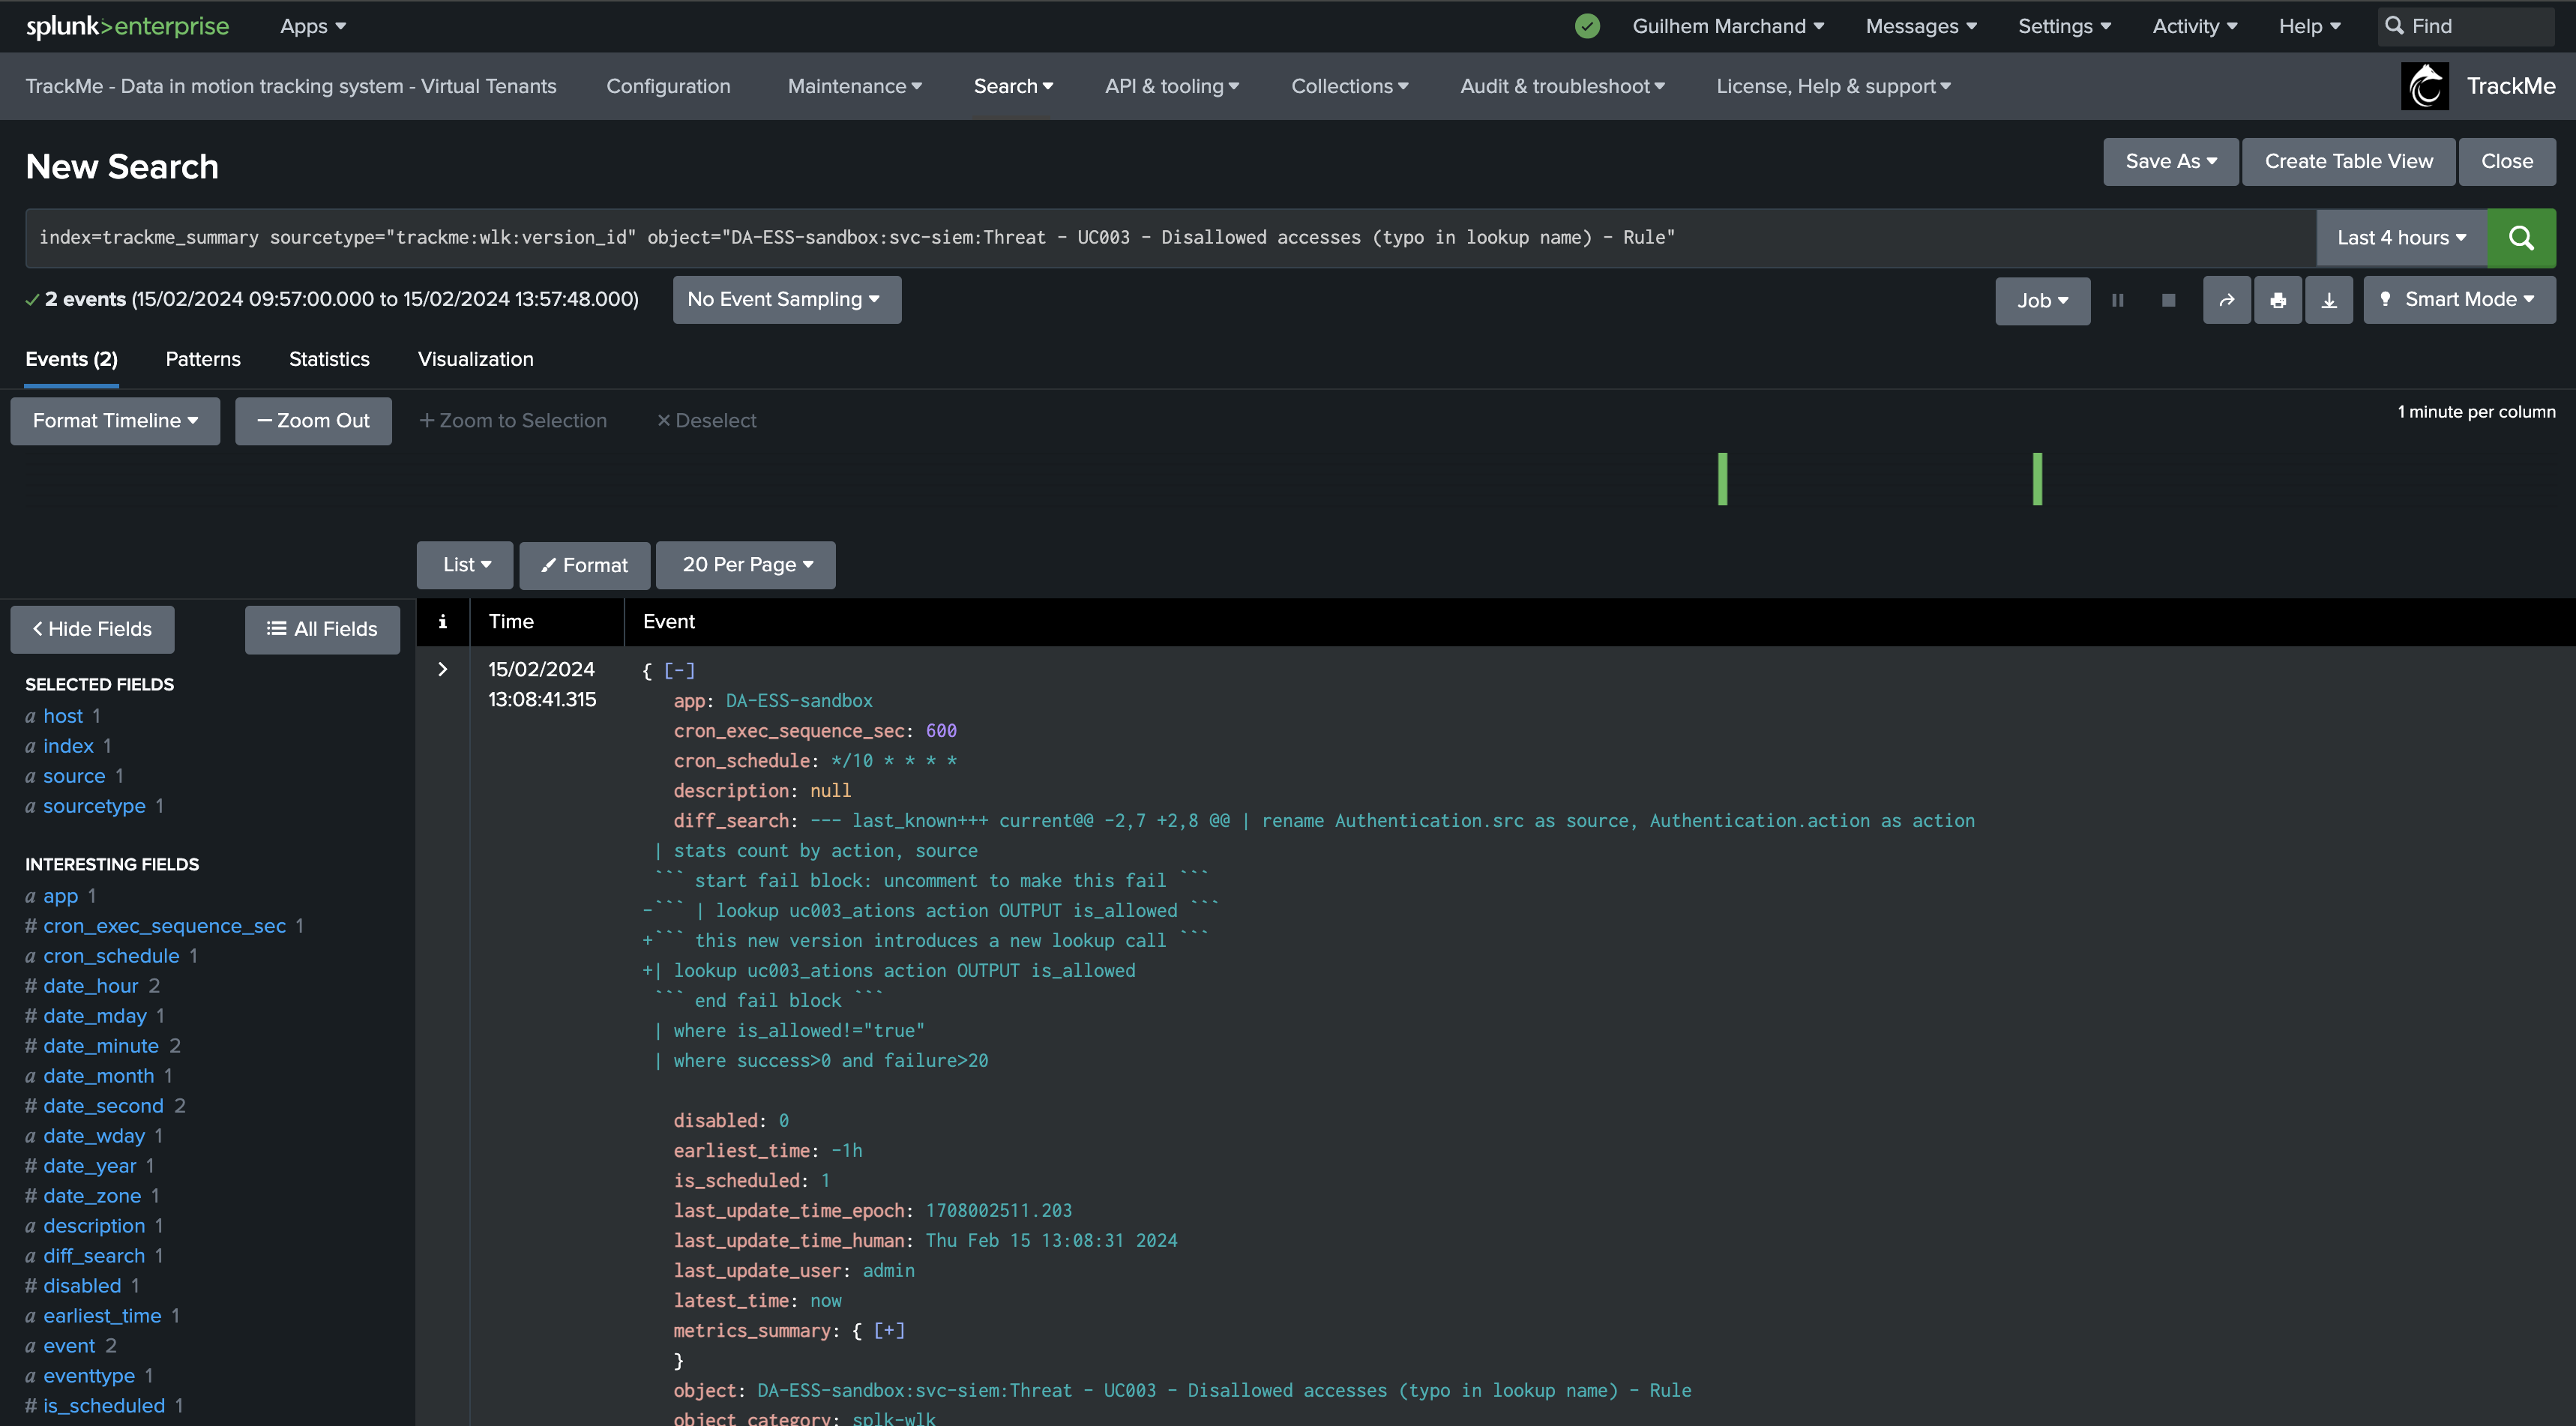2576x1426 pixels.
Task: Expand metrics_summary with the [+] toggle
Action: 889,1331
